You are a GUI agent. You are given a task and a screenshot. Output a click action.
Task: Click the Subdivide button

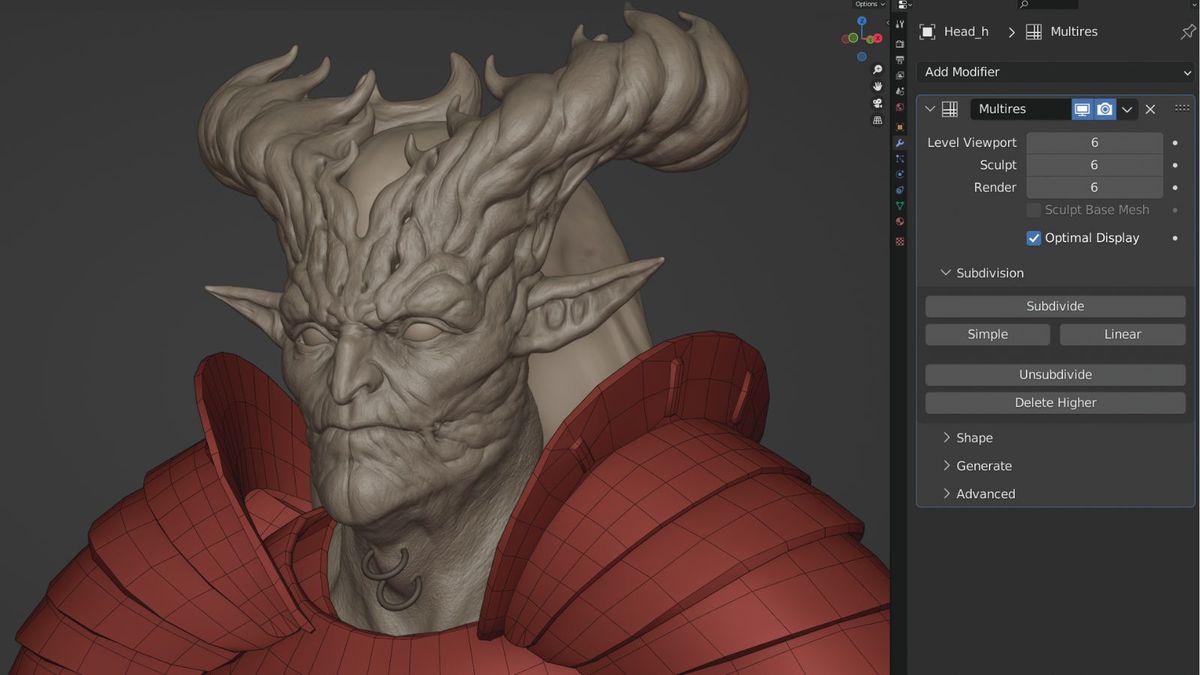point(1054,306)
